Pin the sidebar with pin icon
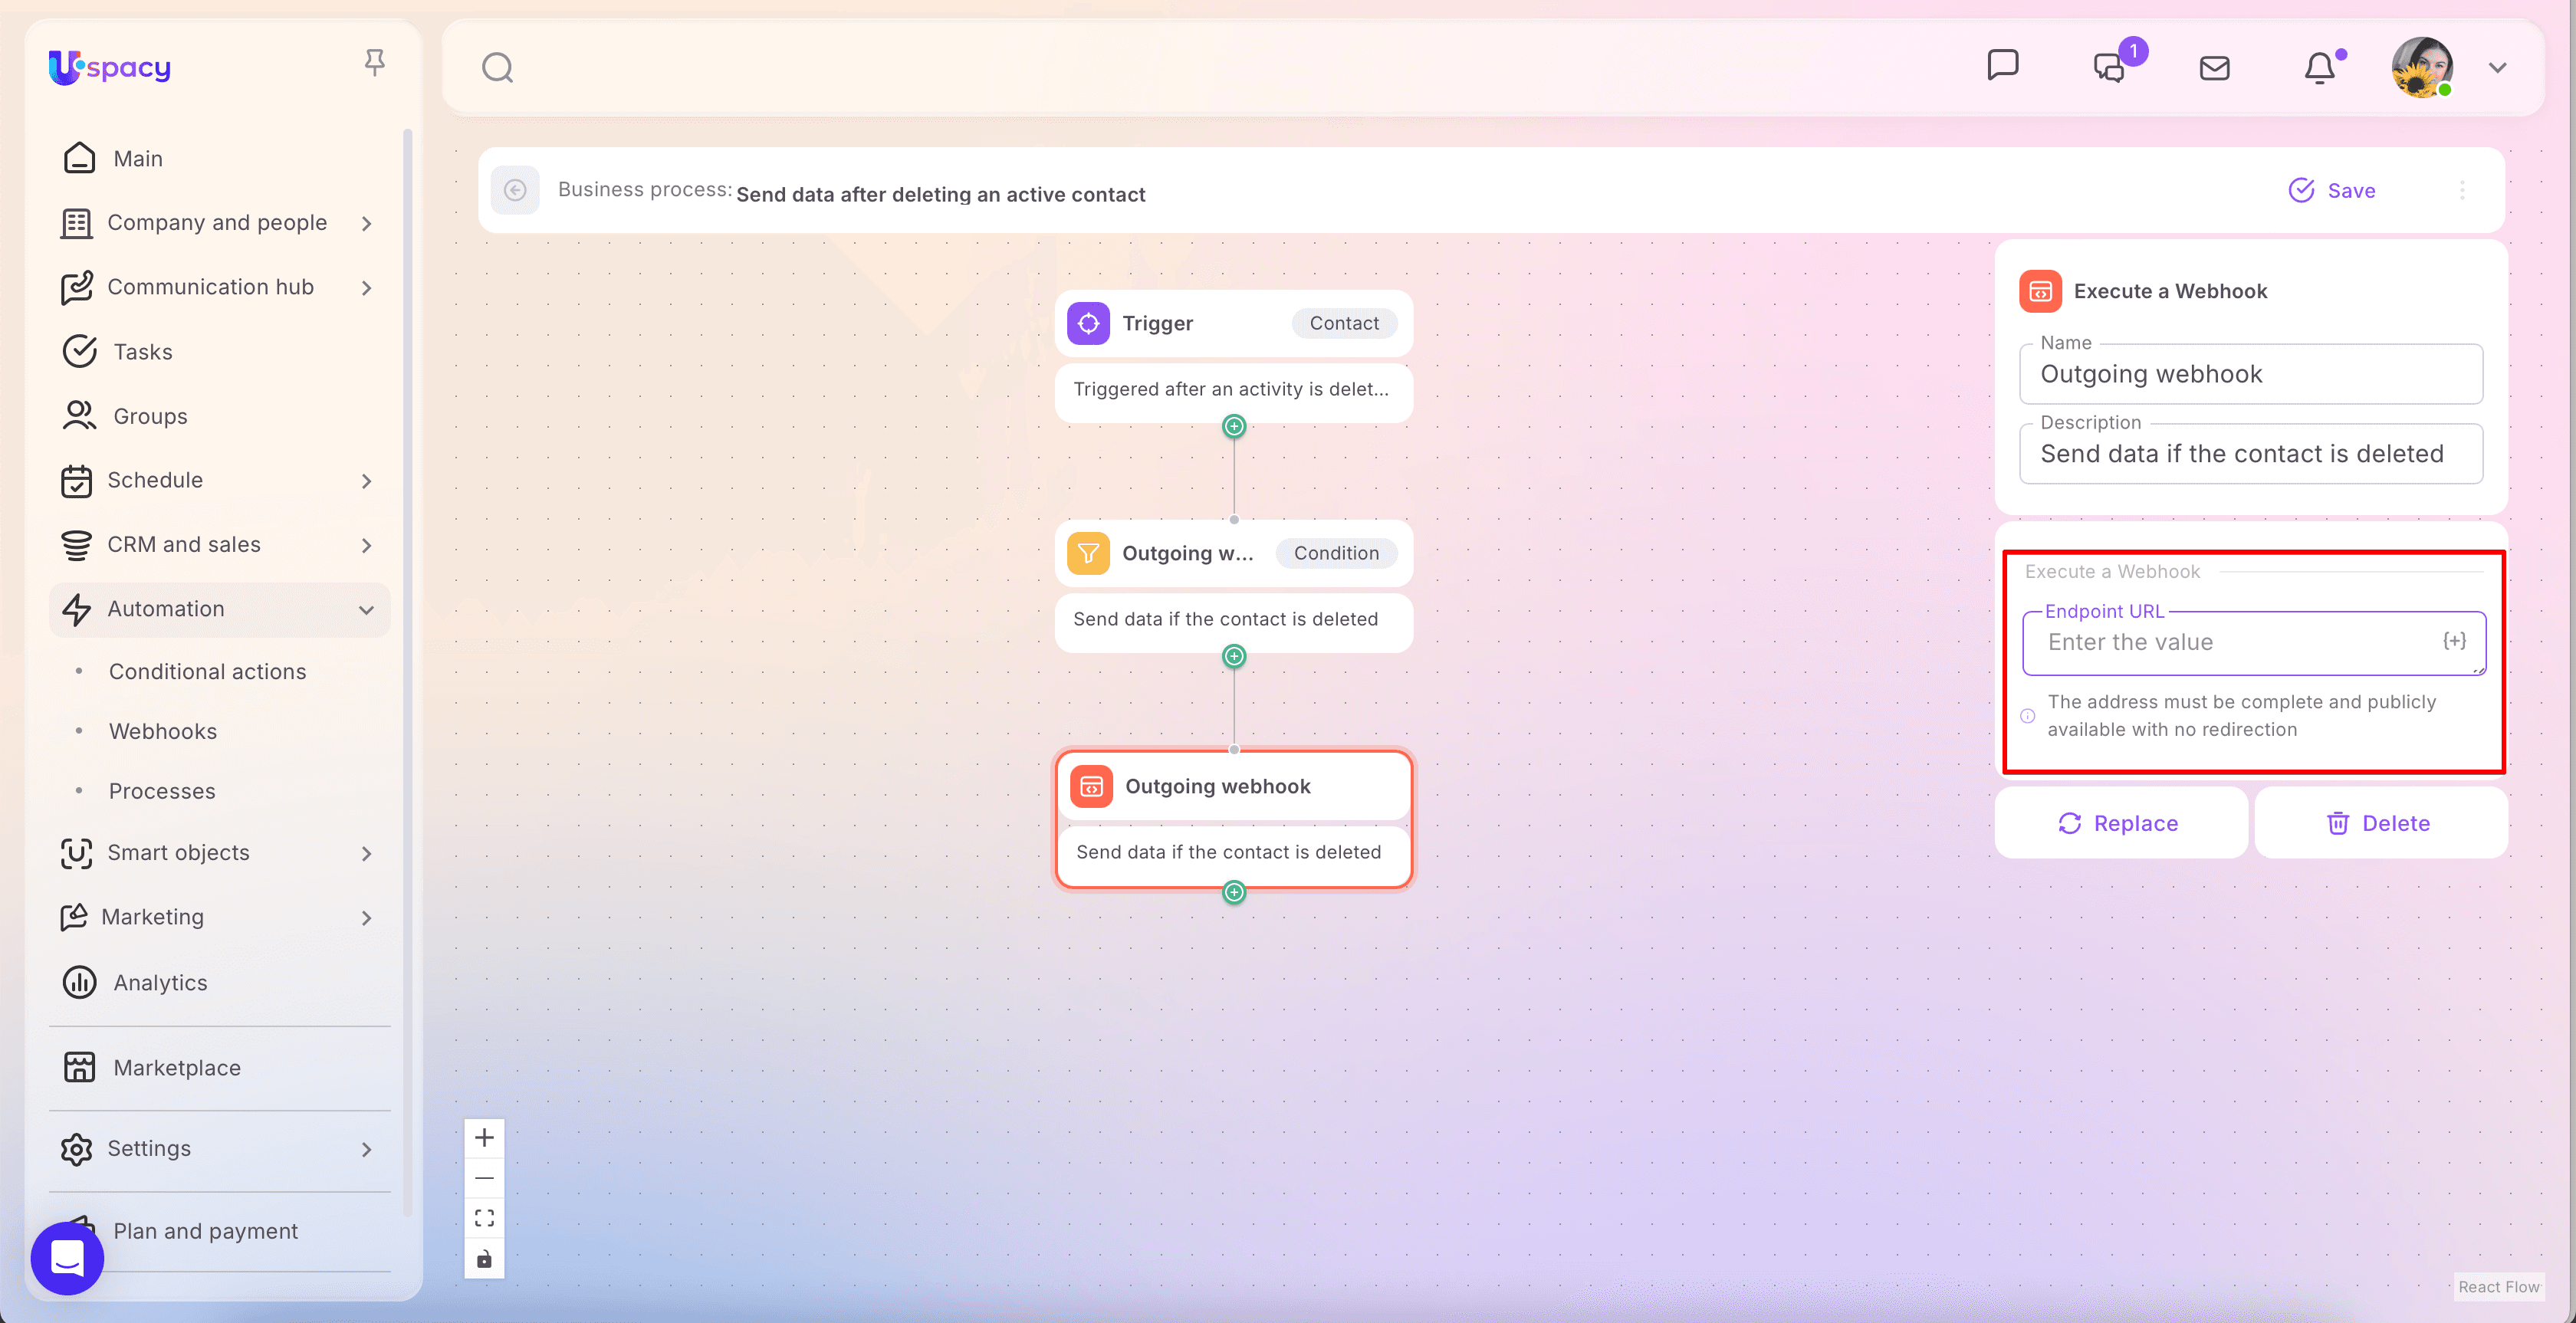The image size is (2576, 1323). coord(374,64)
